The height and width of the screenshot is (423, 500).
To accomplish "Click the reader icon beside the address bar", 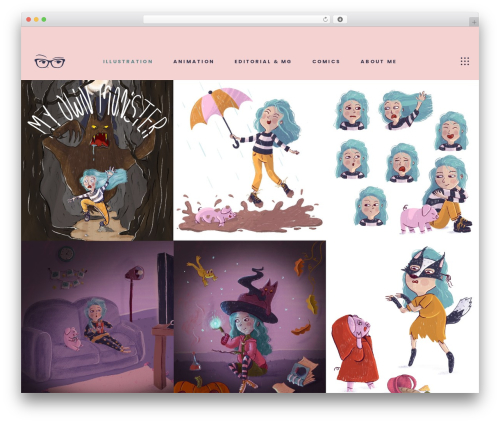I will click(340, 20).
